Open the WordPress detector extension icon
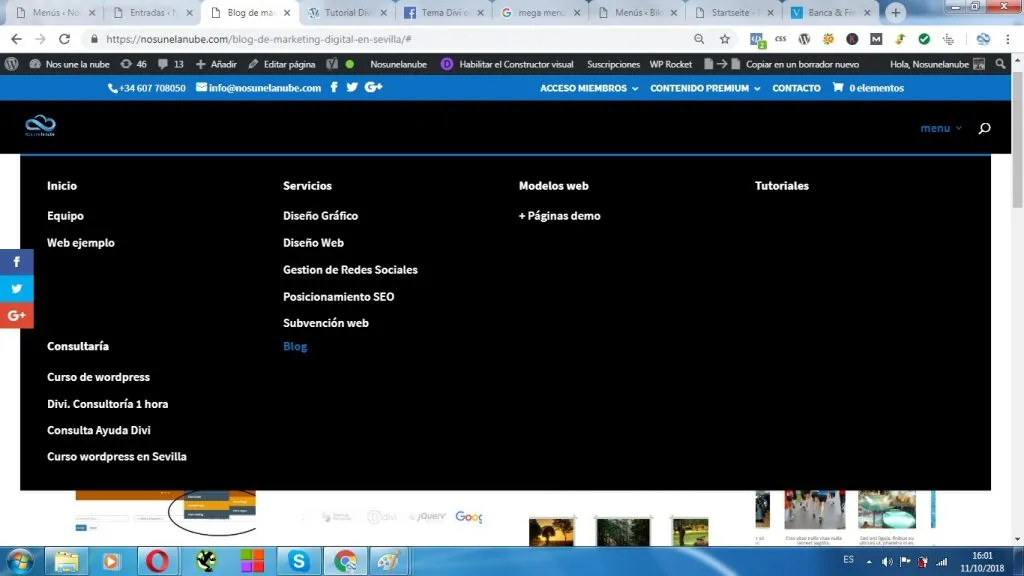This screenshot has width=1024, height=576. point(803,40)
